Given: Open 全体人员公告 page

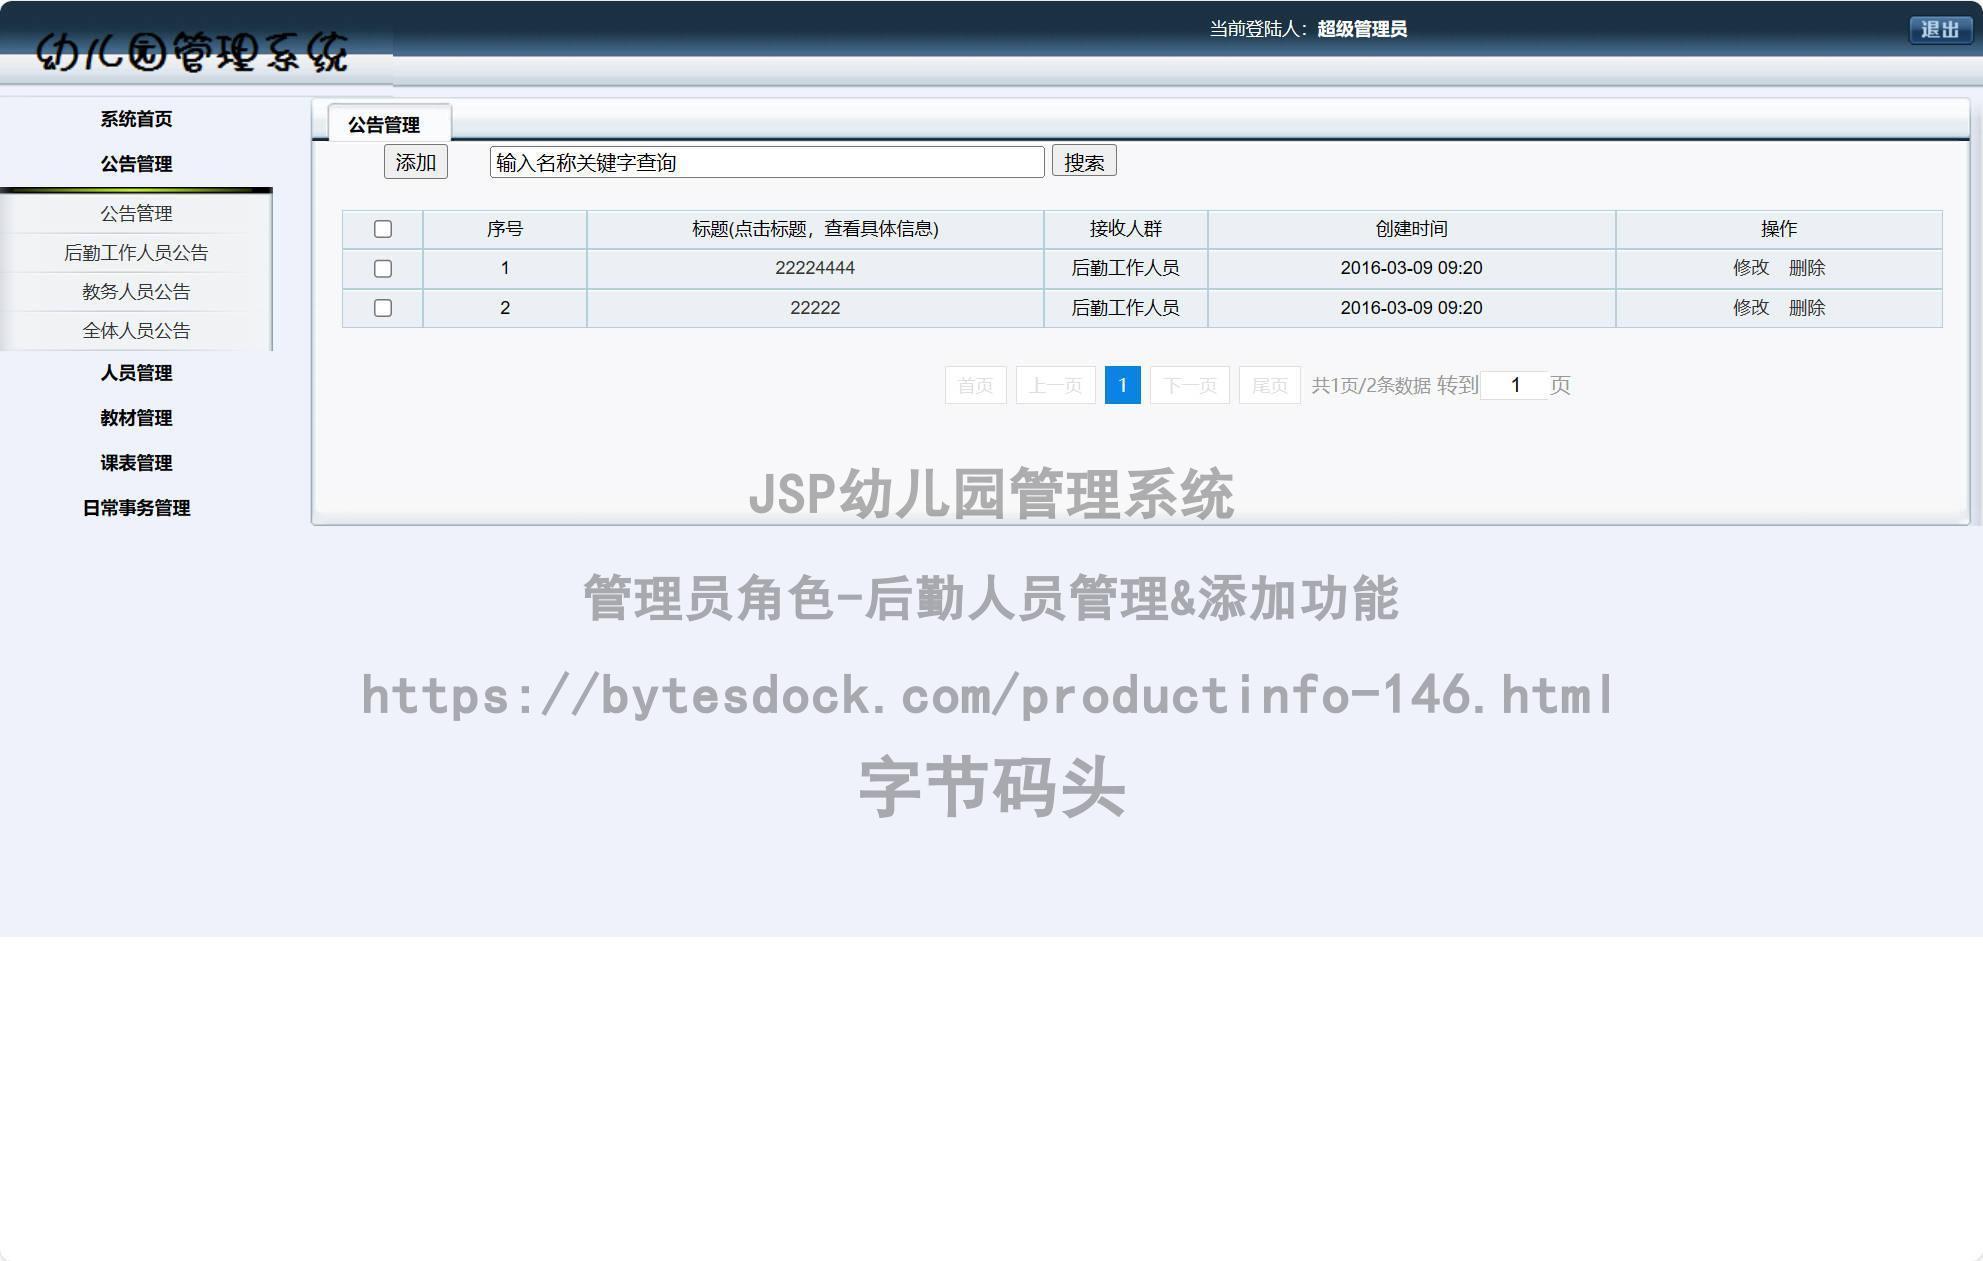Looking at the screenshot, I should tap(136, 330).
